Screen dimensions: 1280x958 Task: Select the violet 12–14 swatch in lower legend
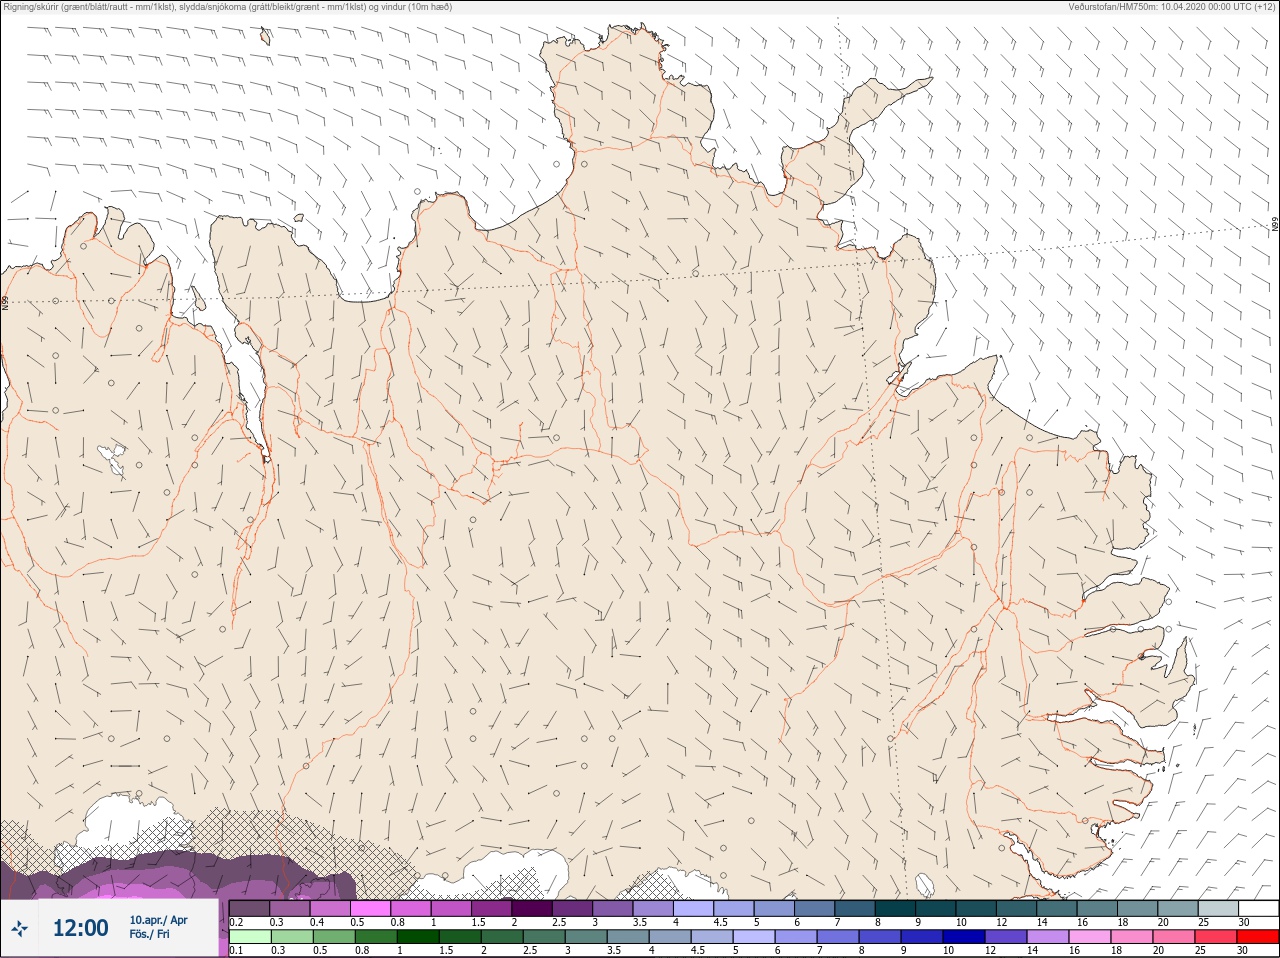1005,937
